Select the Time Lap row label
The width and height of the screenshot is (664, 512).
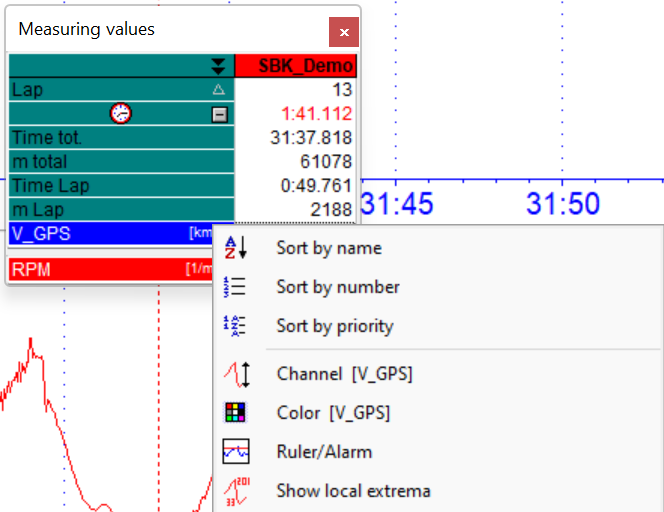(x=48, y=185)
